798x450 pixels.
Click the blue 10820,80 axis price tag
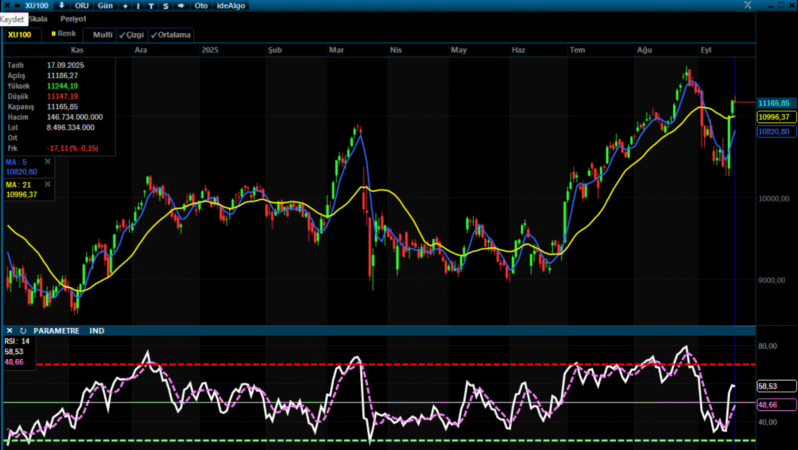(x=776, y=131)
